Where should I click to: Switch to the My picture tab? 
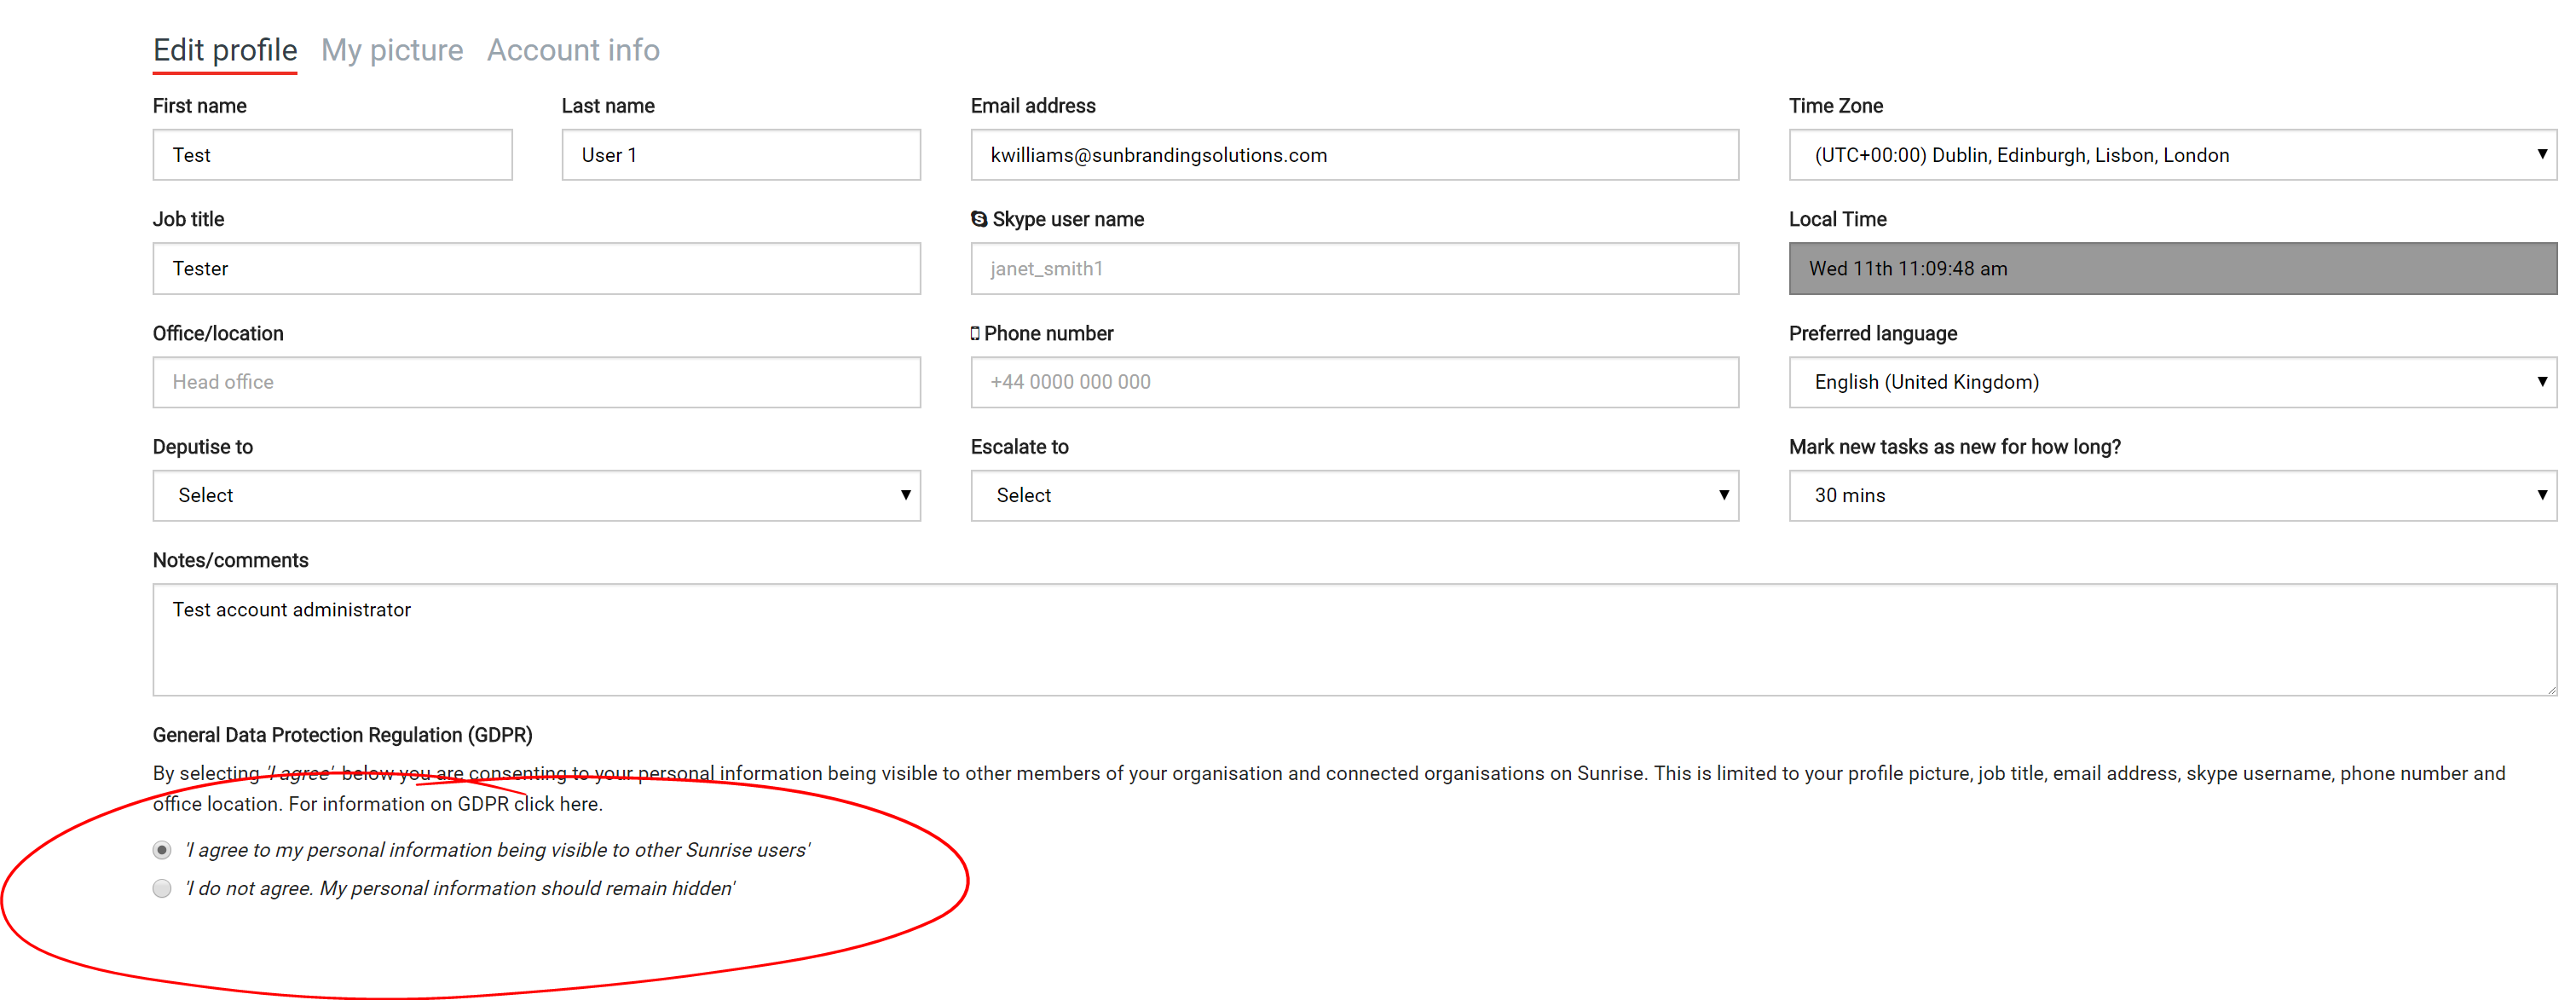coord(392,50)
